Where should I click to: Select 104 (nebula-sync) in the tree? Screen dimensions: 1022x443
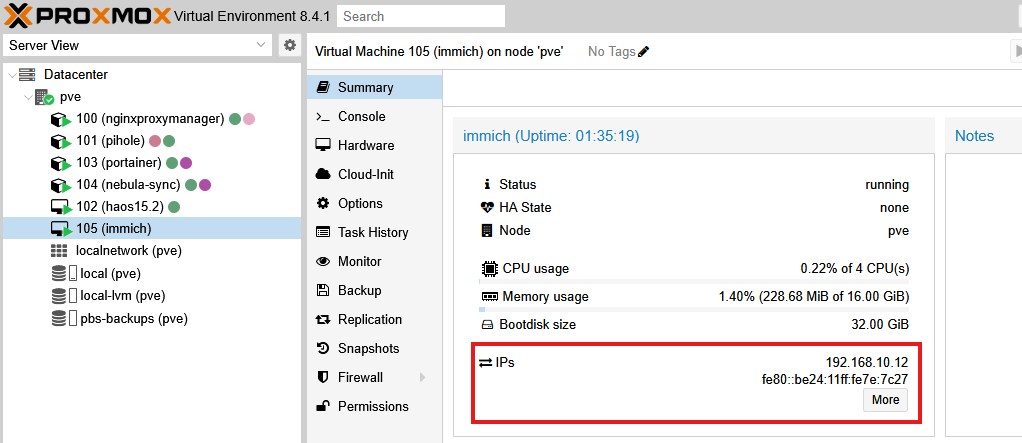coord(152,185)
